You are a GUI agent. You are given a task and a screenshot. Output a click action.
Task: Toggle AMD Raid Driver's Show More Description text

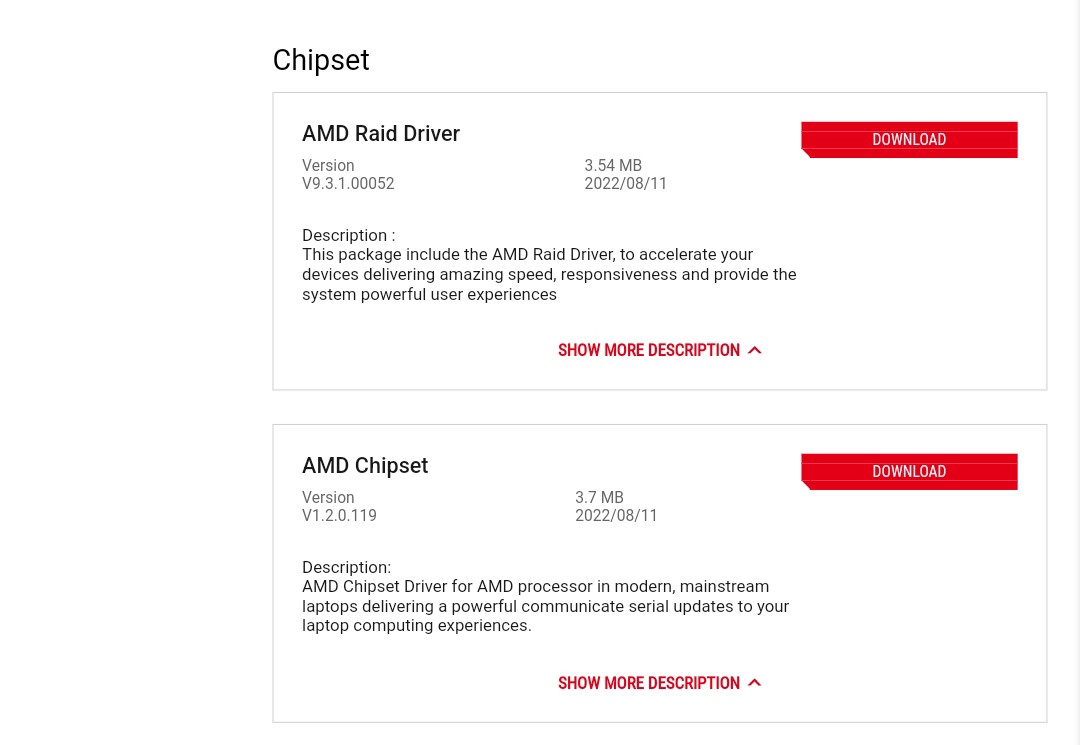tap(648, 350)
